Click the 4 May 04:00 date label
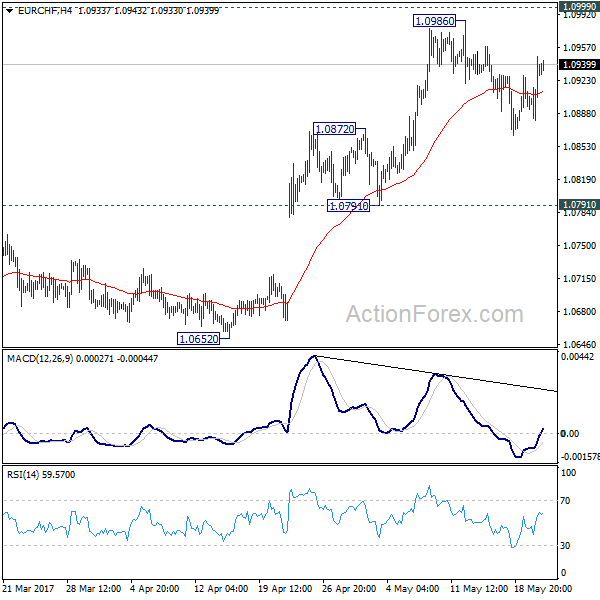Screen dimensions: 600x600 [412, 589]
